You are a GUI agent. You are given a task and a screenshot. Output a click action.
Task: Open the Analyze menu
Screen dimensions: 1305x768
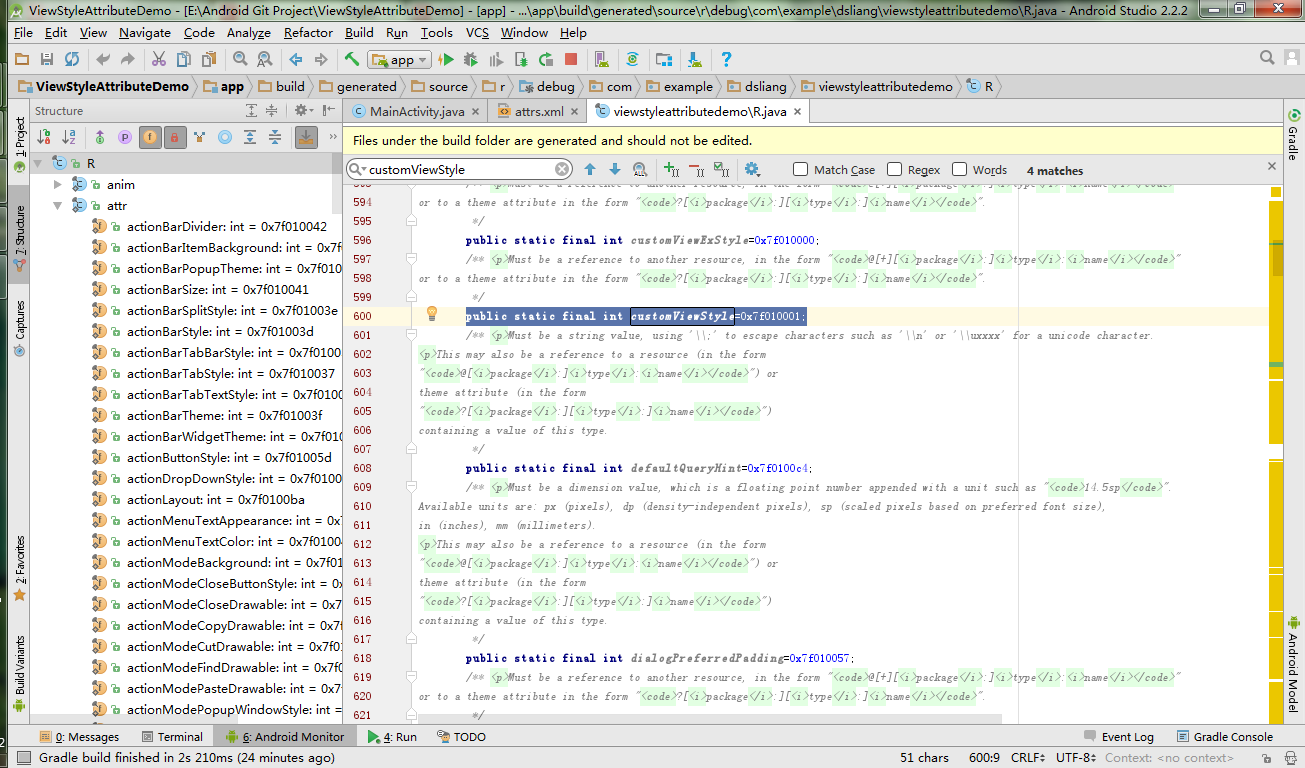[x=249, y=32]
